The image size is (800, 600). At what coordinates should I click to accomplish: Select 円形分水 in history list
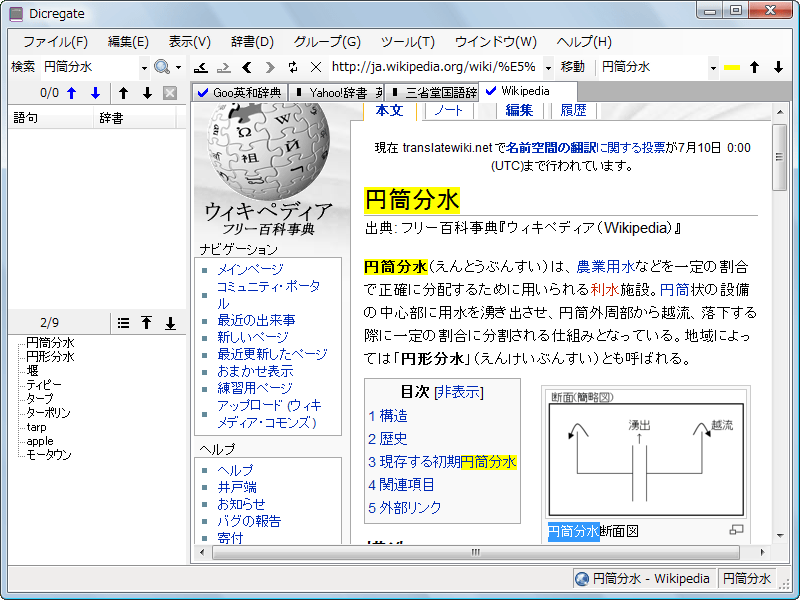[50, 356]
